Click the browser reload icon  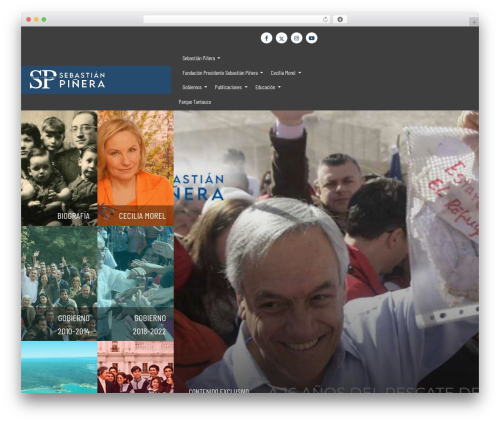coord(325,20)
